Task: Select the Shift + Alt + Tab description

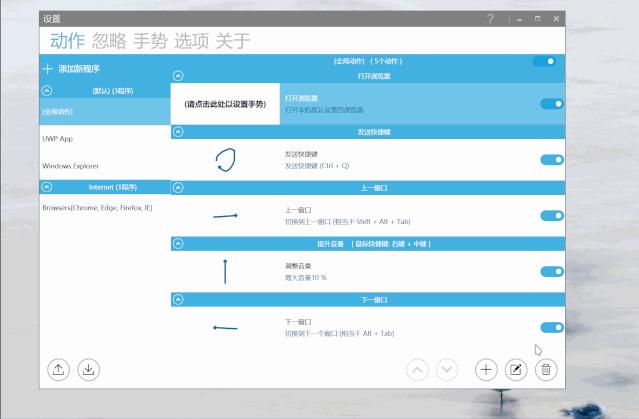Action: pos(347,222)
